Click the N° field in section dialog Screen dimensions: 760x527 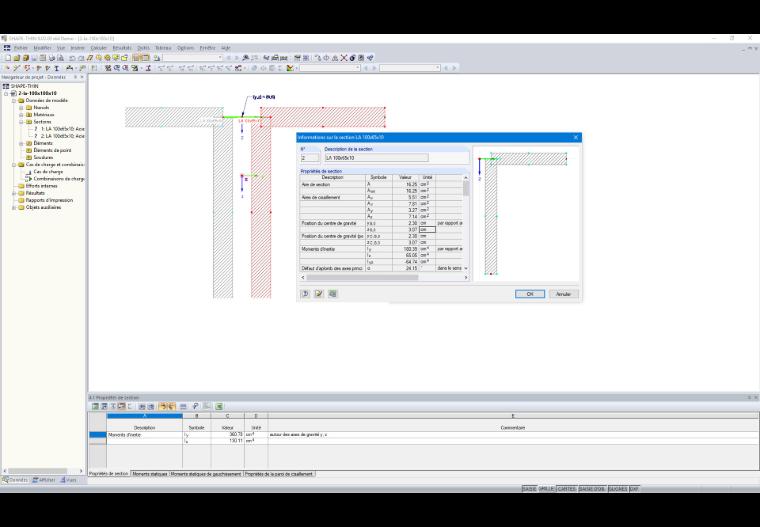tap(310, 158)
